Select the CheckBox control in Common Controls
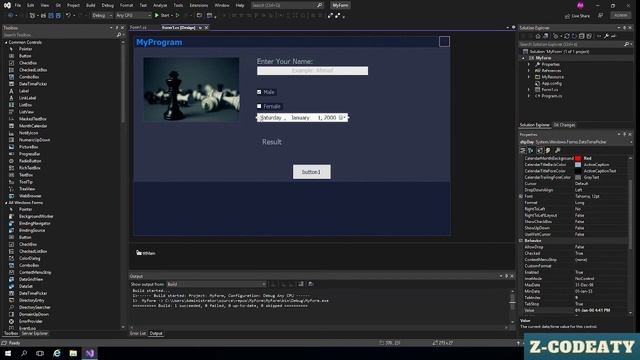Screen dimensions: 640x360 pyautogui.click(x=28, y=63)
